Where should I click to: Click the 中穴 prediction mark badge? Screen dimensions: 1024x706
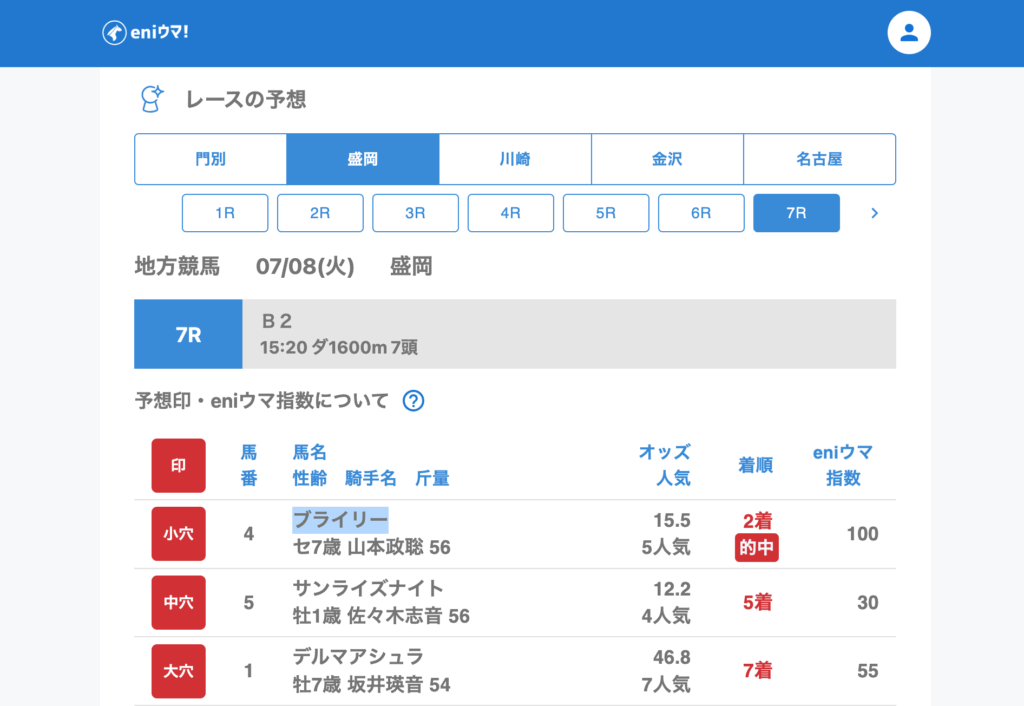coord(178,602)
